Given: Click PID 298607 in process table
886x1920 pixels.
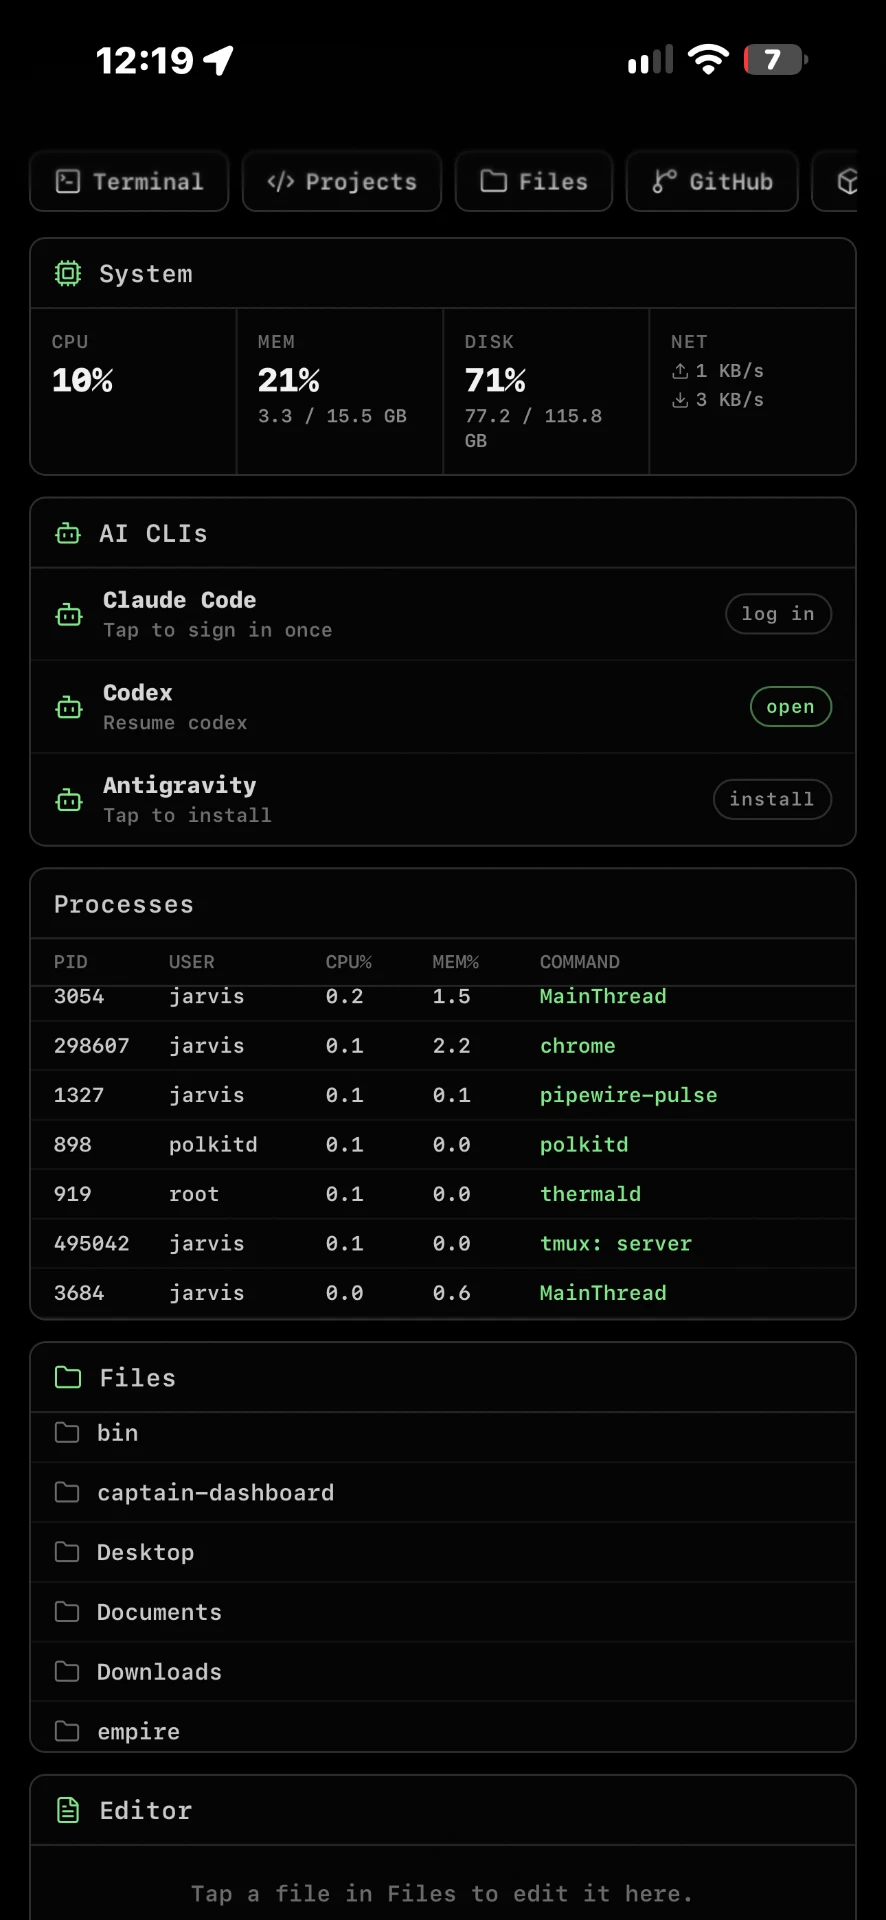Looking at the screenshot, I should [x=92, y=1046].
